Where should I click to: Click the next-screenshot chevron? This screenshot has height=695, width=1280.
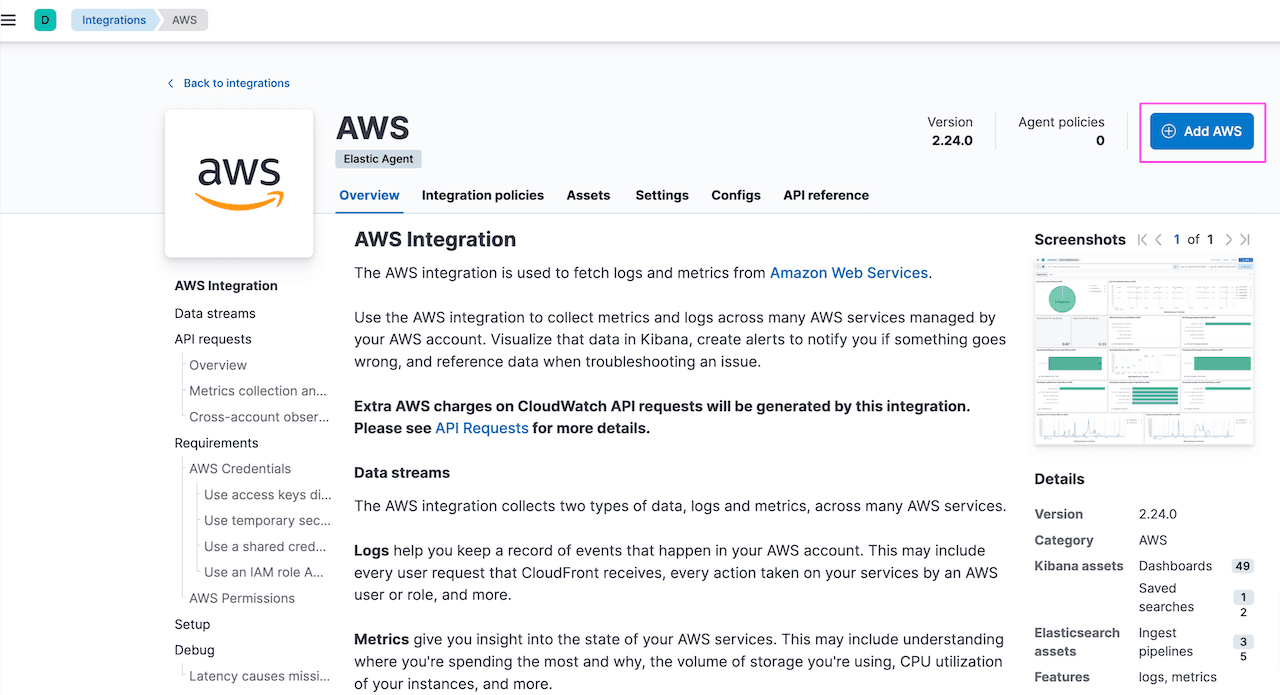click(1228, 239)
